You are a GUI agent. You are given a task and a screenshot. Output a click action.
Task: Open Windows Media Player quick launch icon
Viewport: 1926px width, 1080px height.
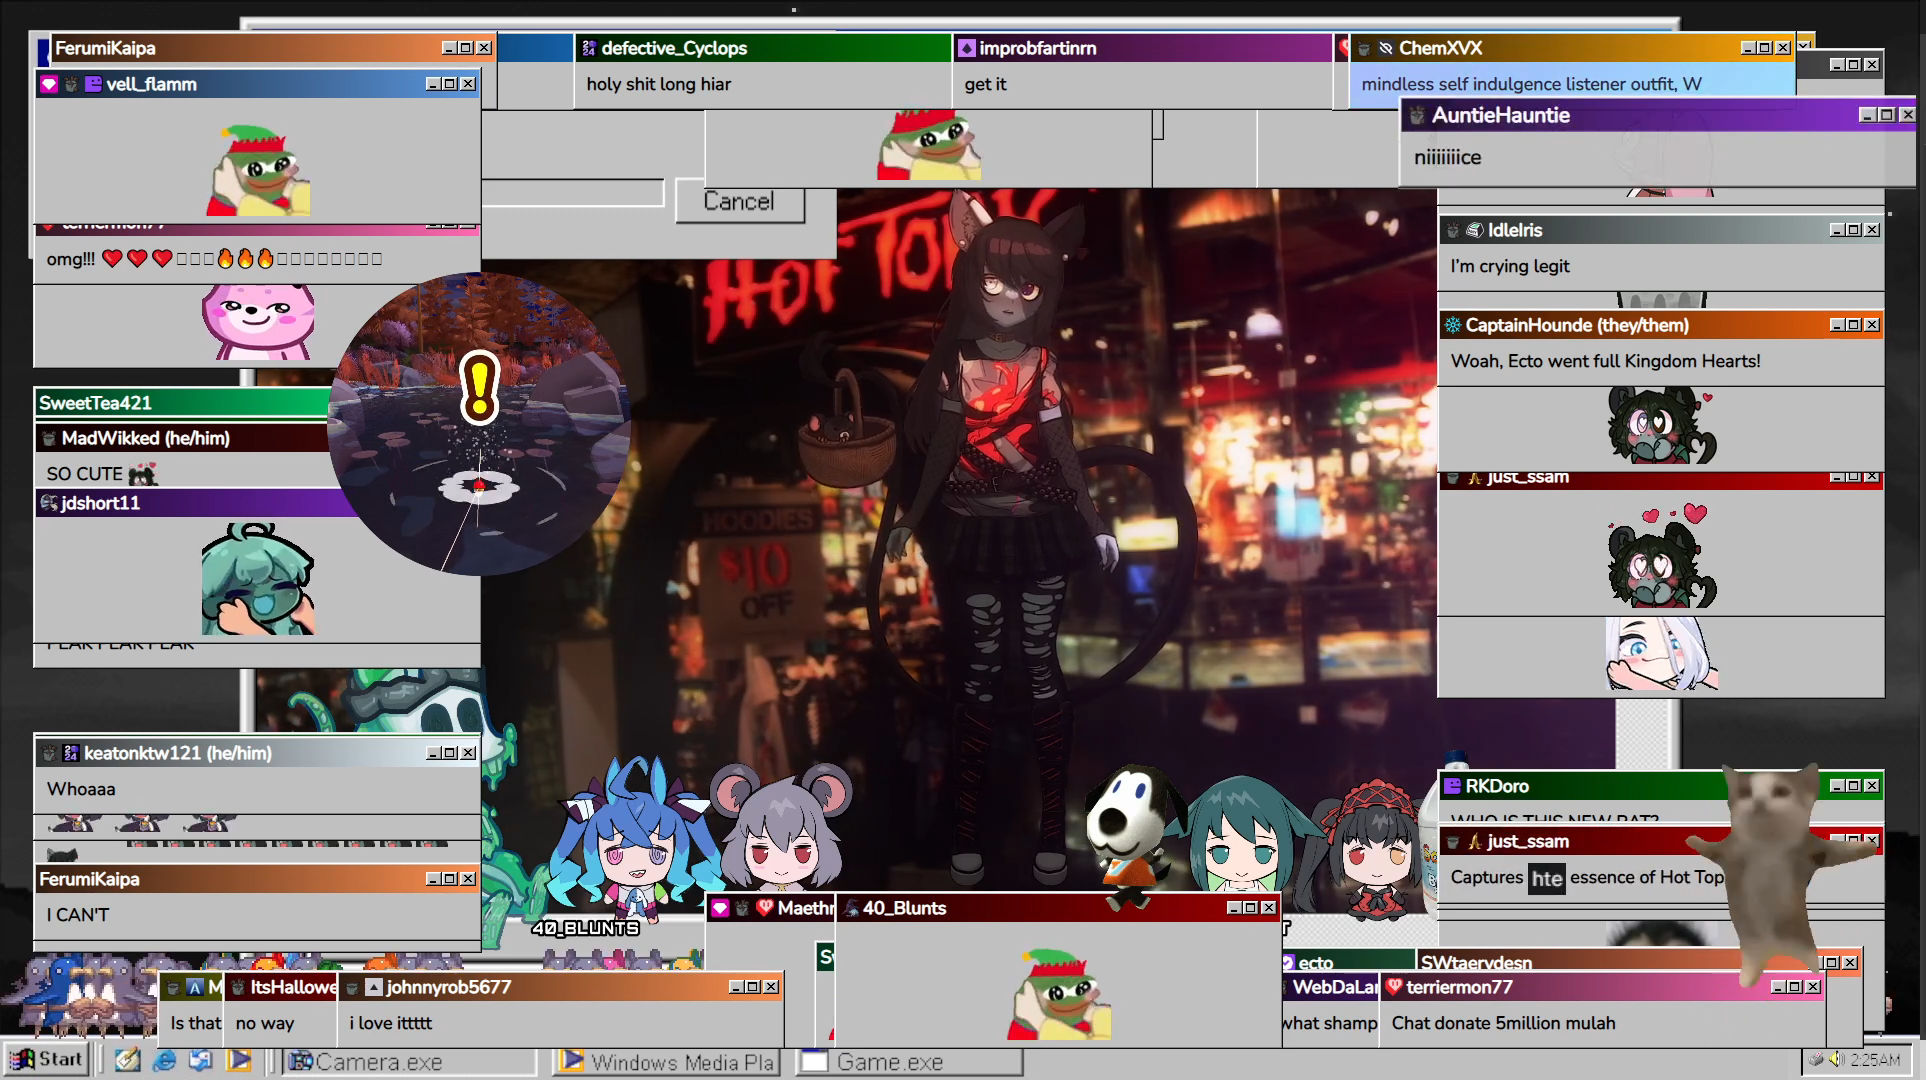click(x=238, y=1060)
